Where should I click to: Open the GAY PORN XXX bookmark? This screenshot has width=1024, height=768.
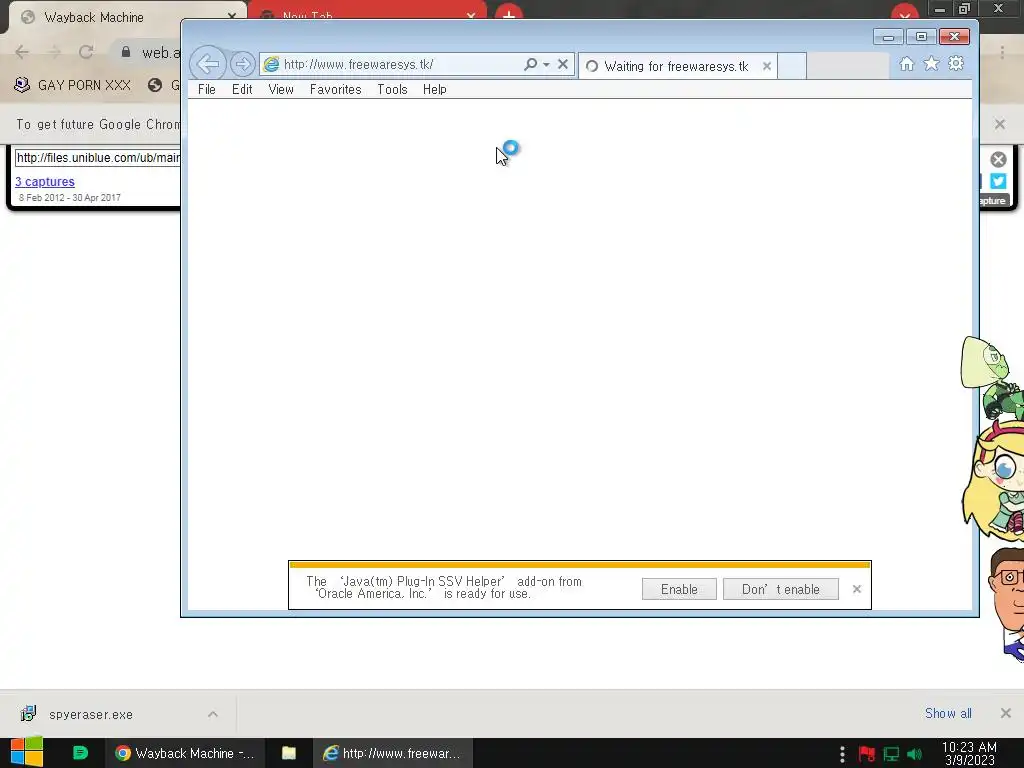73,85
